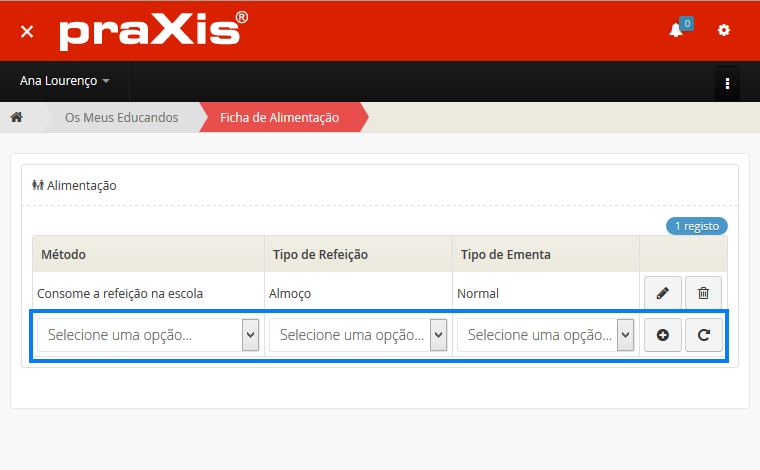Image resolution: width=760 pixels, height=470 pixels.
Task: Click the Método column header
Action: (x=63, y=255)
